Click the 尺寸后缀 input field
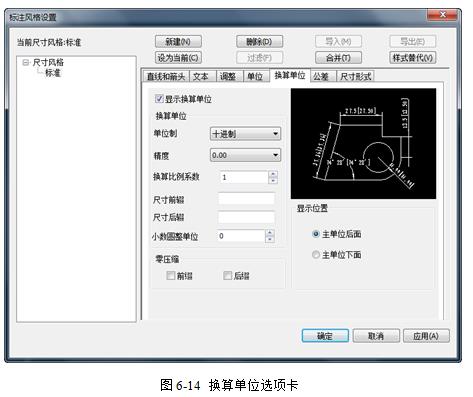Image resolution: width=473 pixels, height=397 pixels. pyautogui.click(x=247, y=217)
